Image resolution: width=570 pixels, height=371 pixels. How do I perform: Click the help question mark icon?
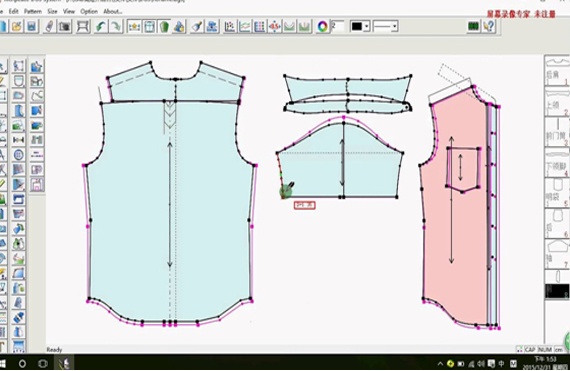pyautogui.click(x=489, y=27)
